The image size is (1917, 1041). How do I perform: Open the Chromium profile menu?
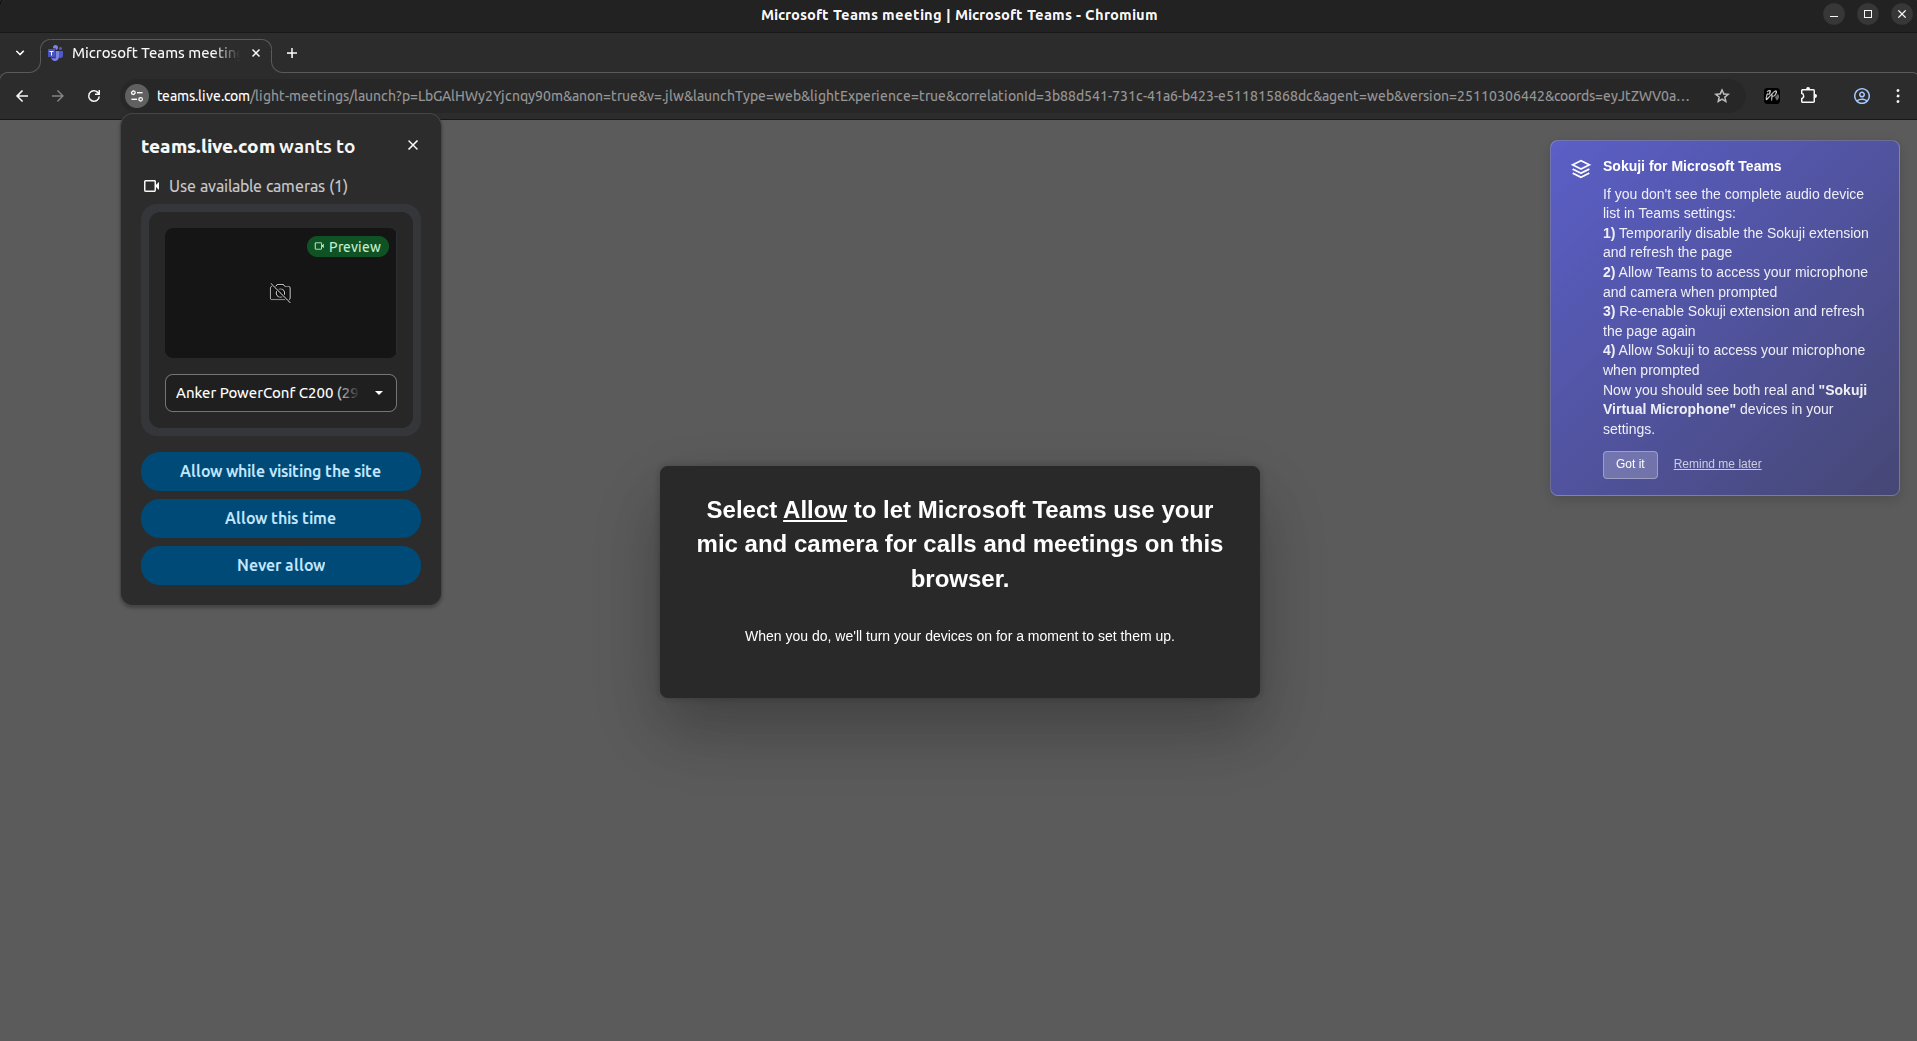(x=1862, y=96)
